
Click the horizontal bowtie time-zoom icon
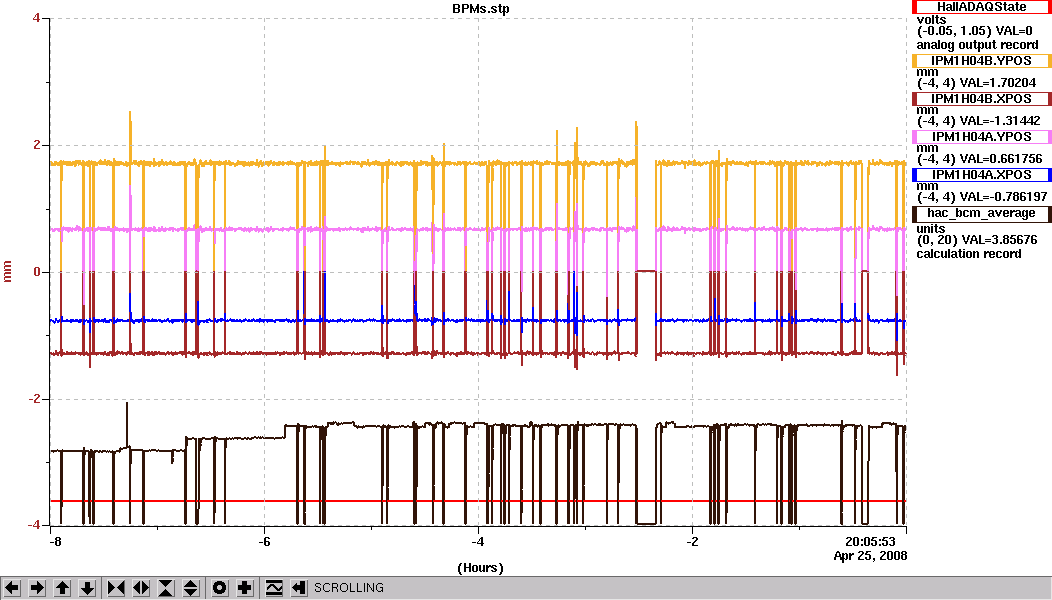(116, 588)
